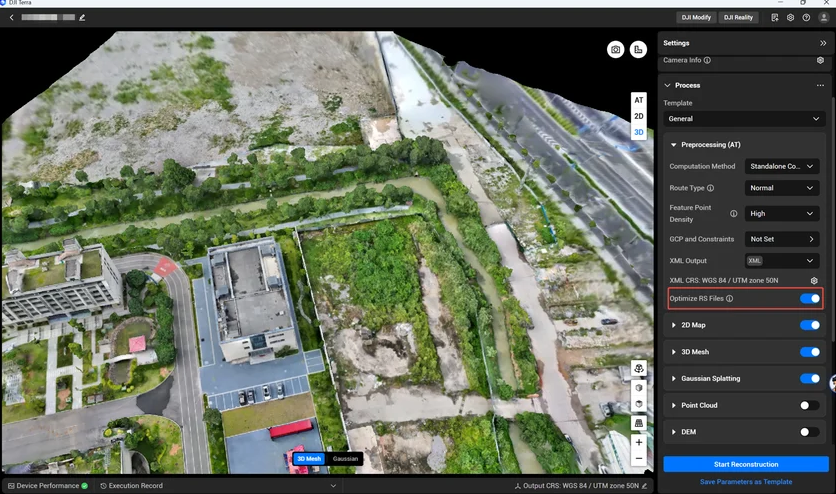Image resolution: width=836 pixels, height=494 pixels.
Task: Open Computation Method dropdown
Action: coord(782,166)
